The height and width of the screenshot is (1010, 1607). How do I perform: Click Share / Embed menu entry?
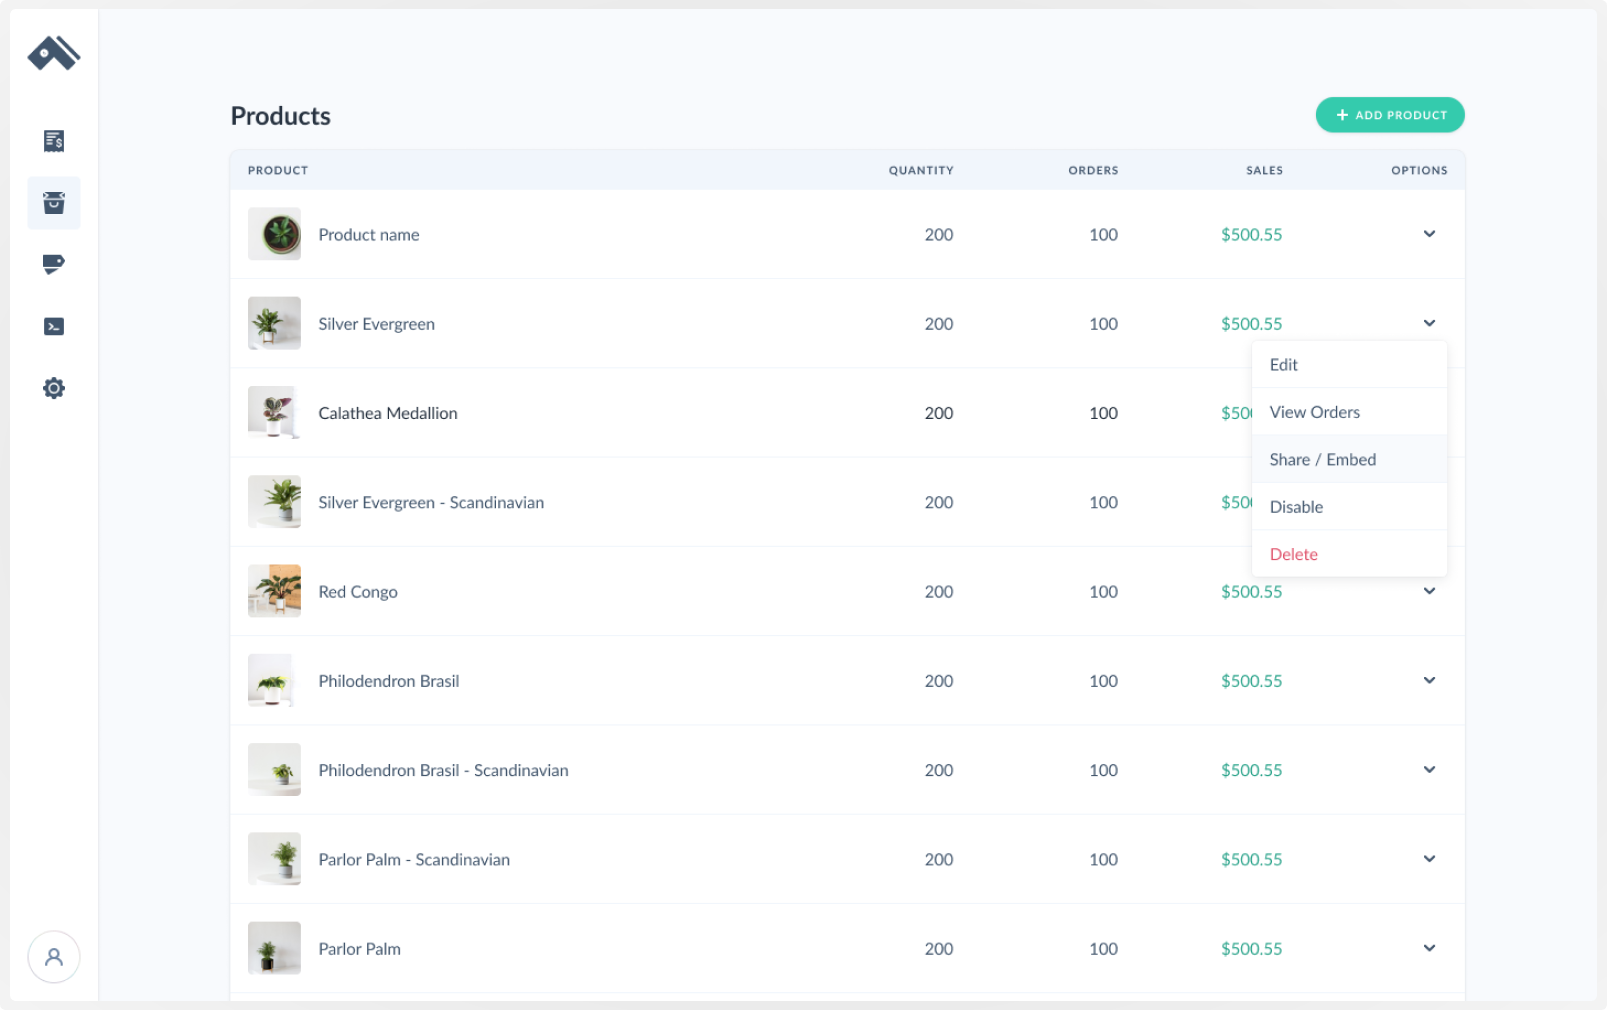coord(1323,459)
